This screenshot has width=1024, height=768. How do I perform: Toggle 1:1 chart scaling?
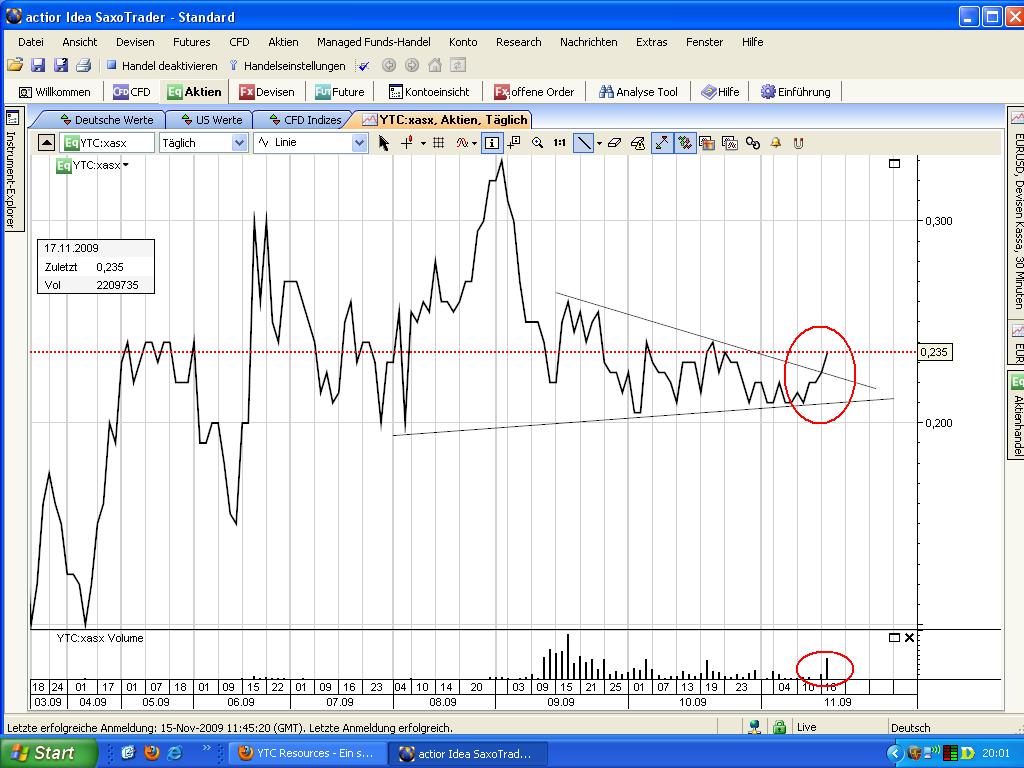point(560,143)
